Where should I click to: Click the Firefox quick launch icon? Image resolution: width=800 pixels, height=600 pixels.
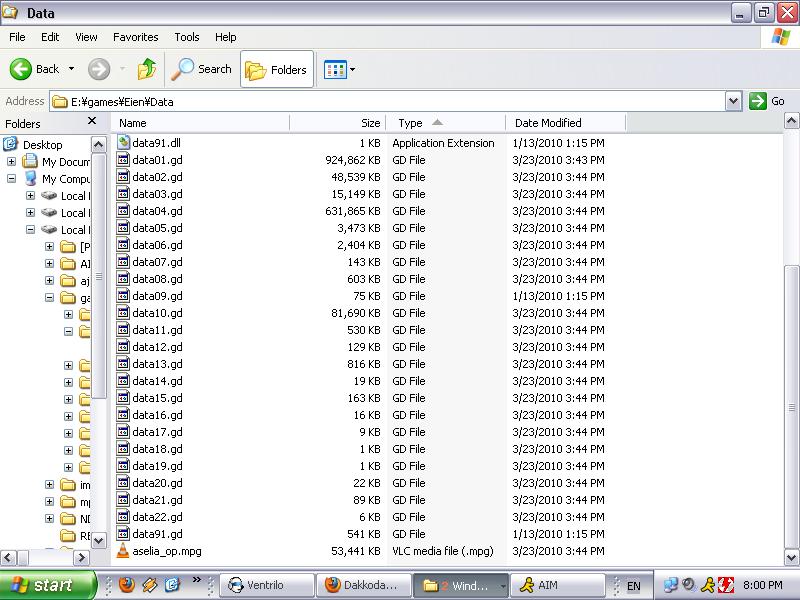pos(127,585)
